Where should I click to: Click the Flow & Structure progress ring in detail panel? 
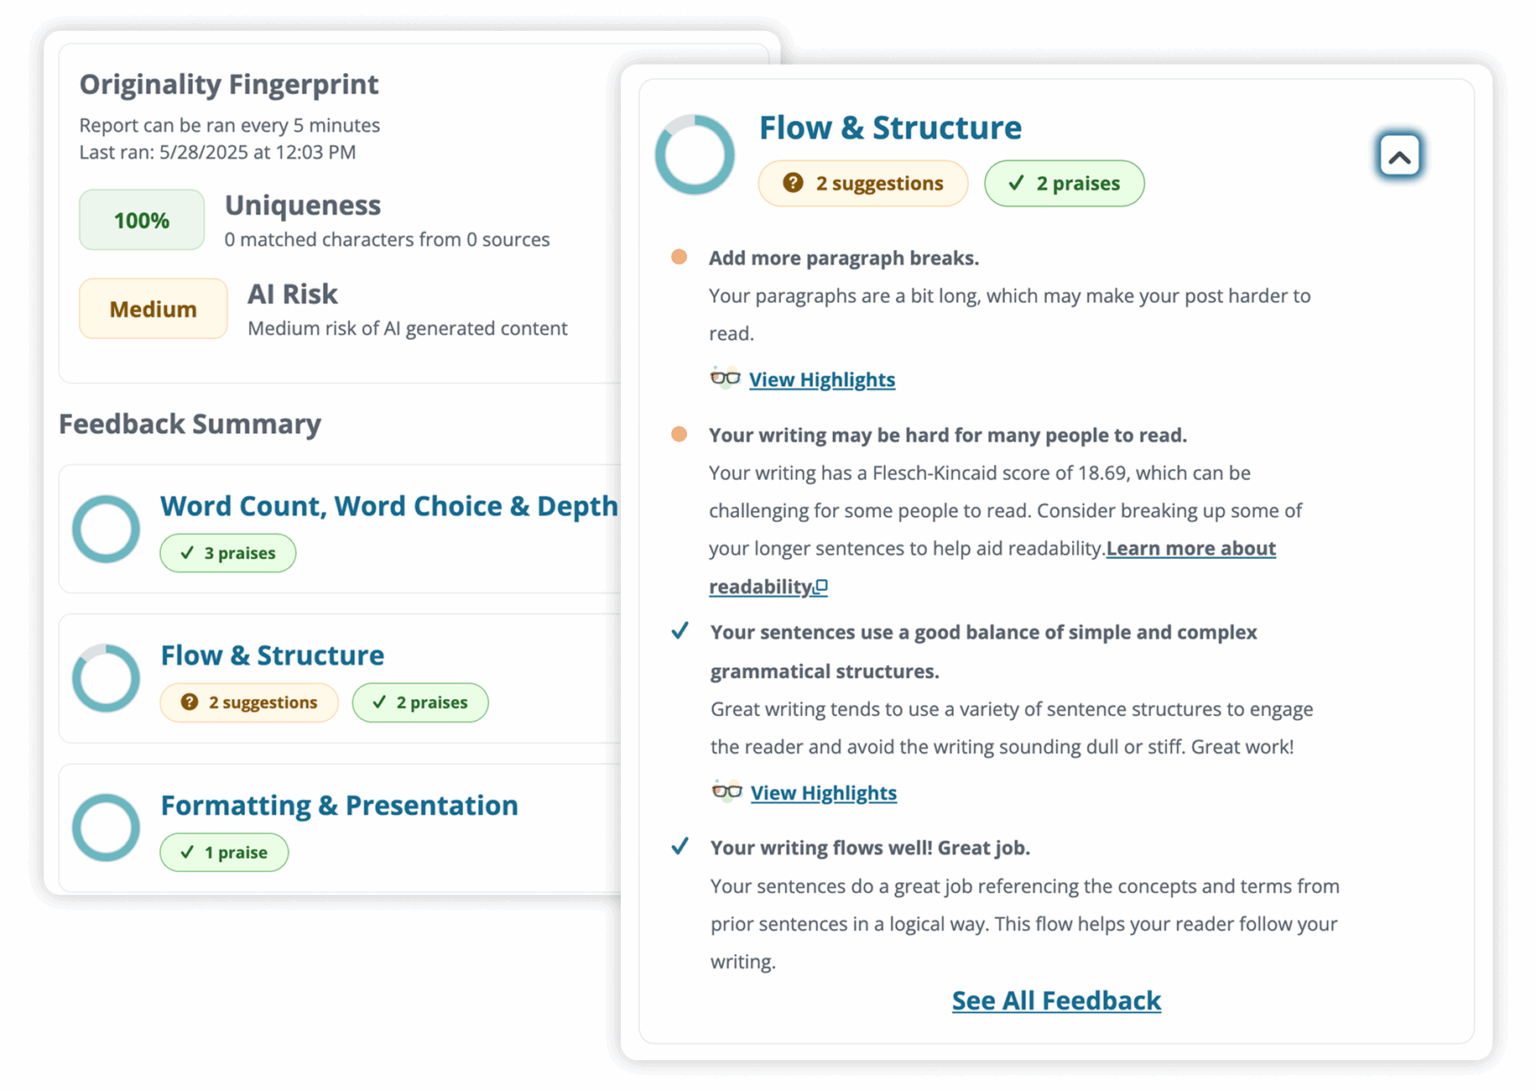tap(695, 155)
